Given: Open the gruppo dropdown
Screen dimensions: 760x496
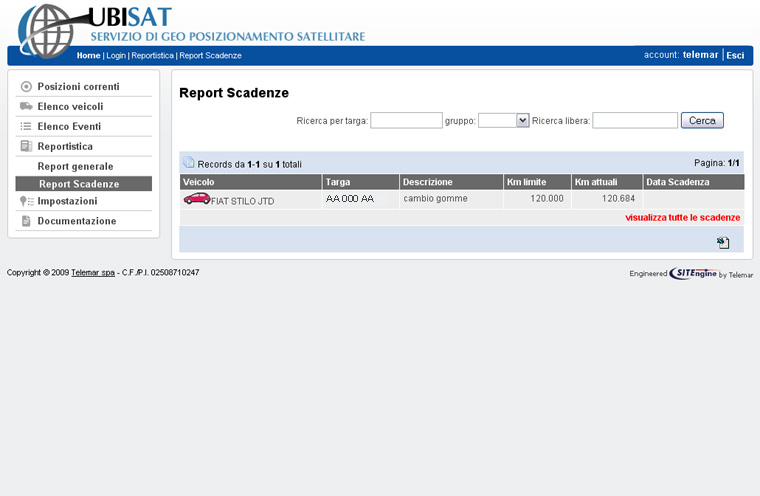Looking at the screenshot, I should [503, 120].
